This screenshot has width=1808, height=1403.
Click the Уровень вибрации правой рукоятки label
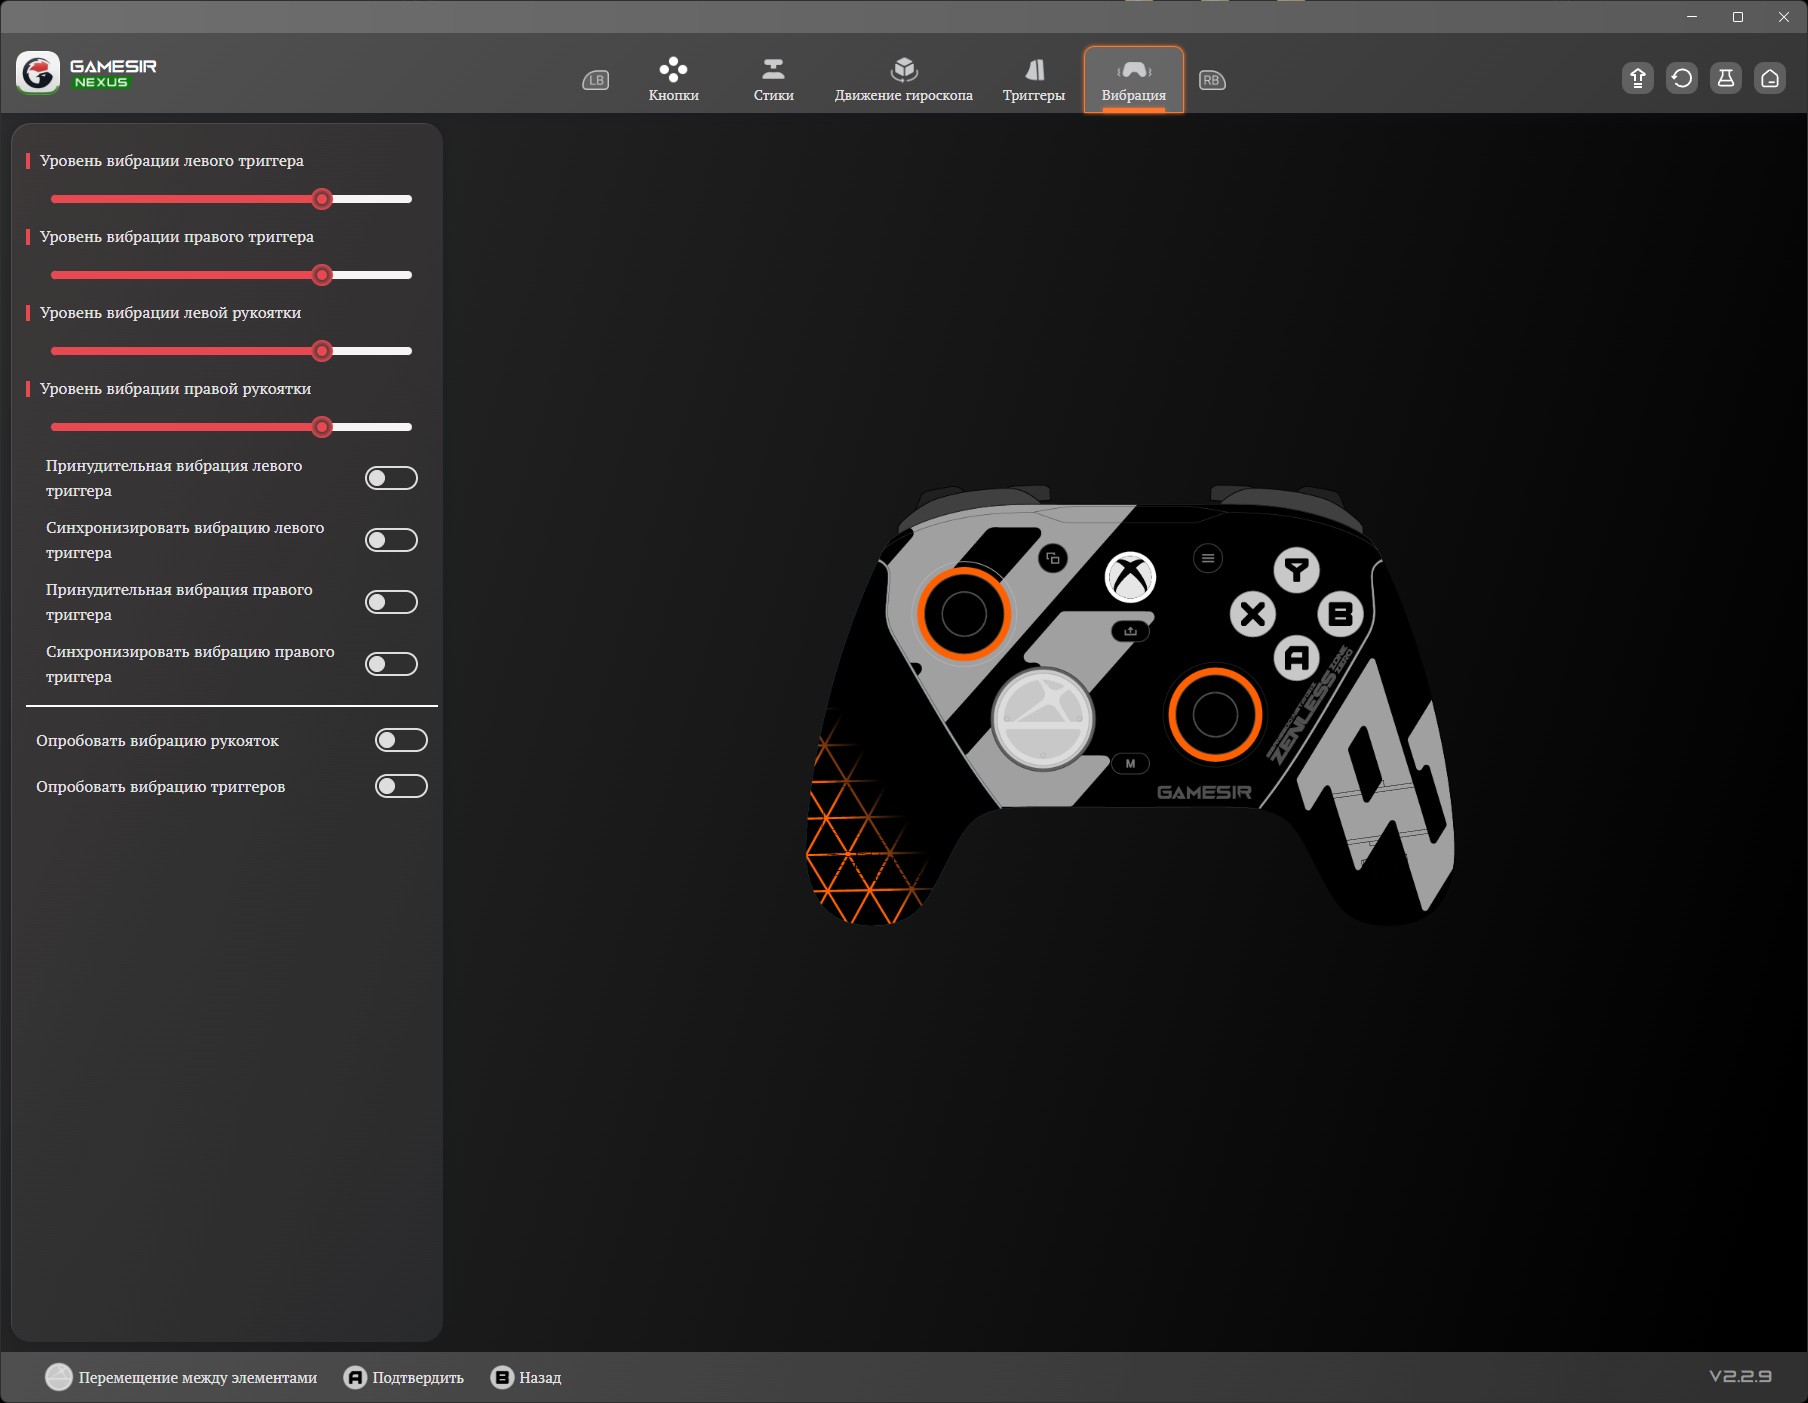click(x=176, y=389)
